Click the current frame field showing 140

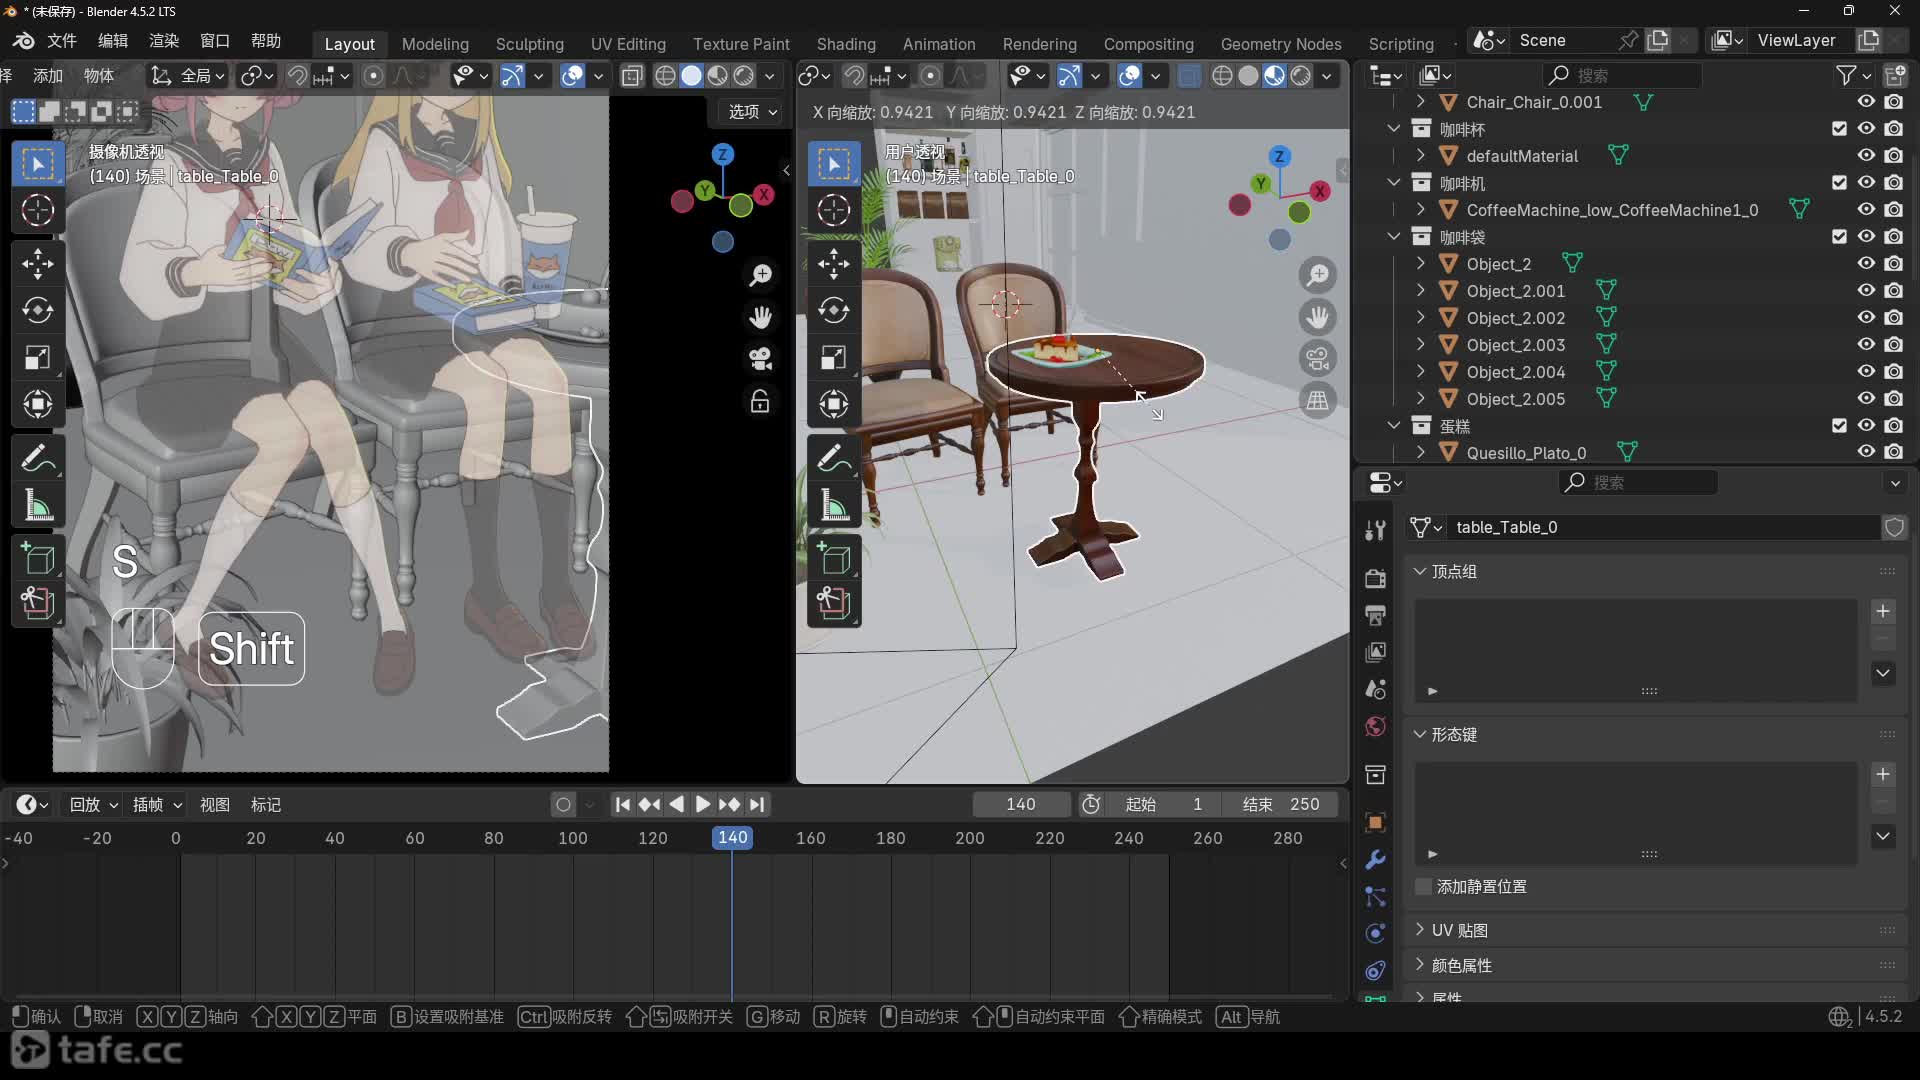(1020, 805)
